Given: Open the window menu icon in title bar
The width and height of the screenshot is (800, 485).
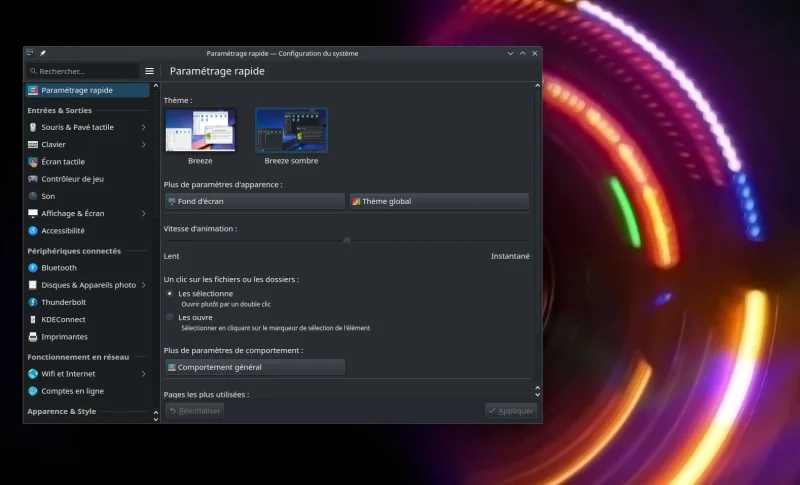Looking at the screenshot, I should click(x=30, y=53).
